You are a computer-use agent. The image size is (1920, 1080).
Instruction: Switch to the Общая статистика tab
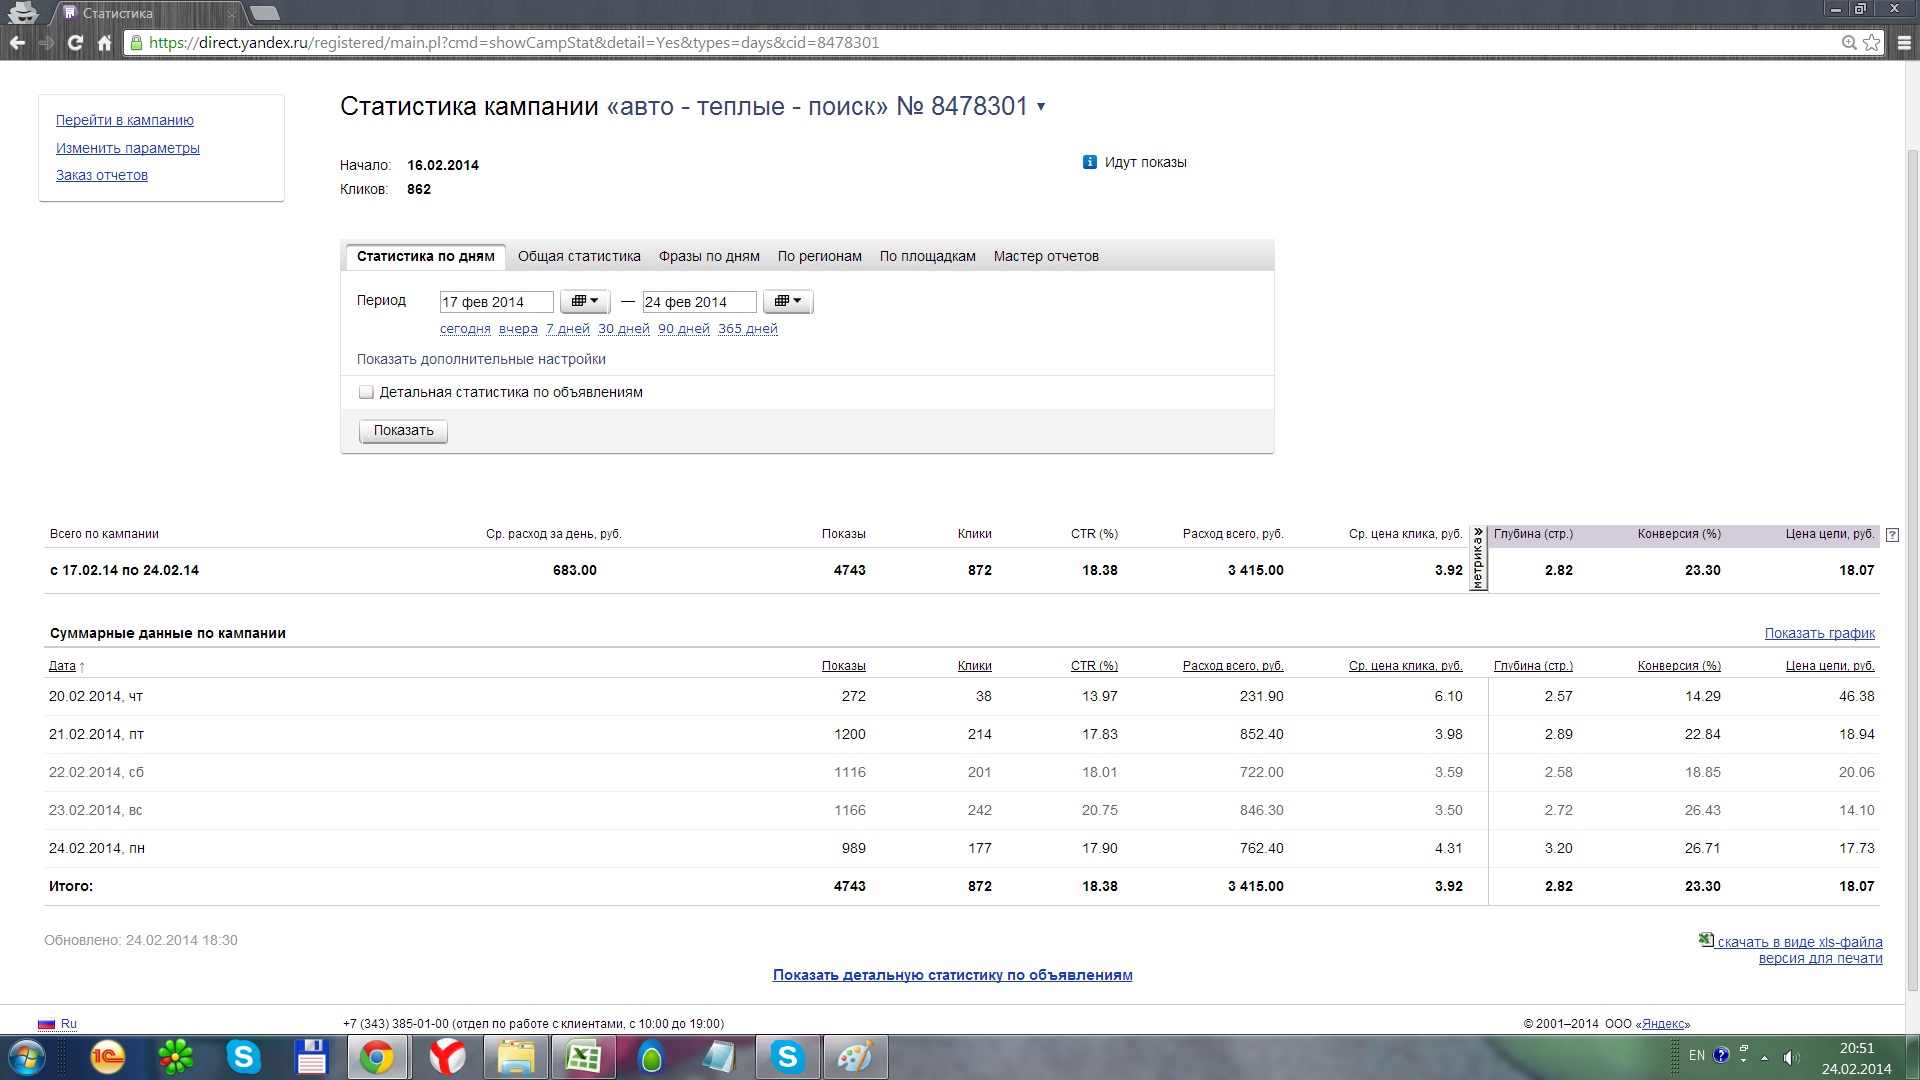point(579,256)
